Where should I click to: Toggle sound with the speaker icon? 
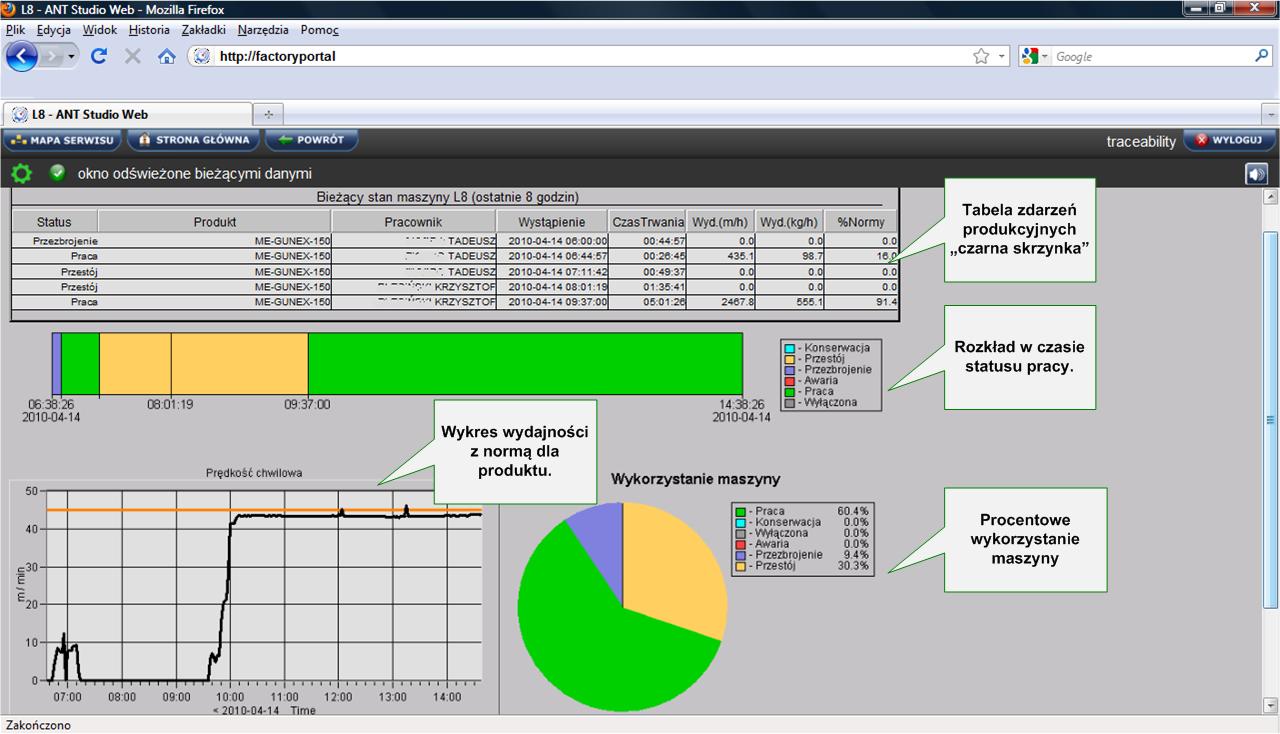click(1256, 174)
